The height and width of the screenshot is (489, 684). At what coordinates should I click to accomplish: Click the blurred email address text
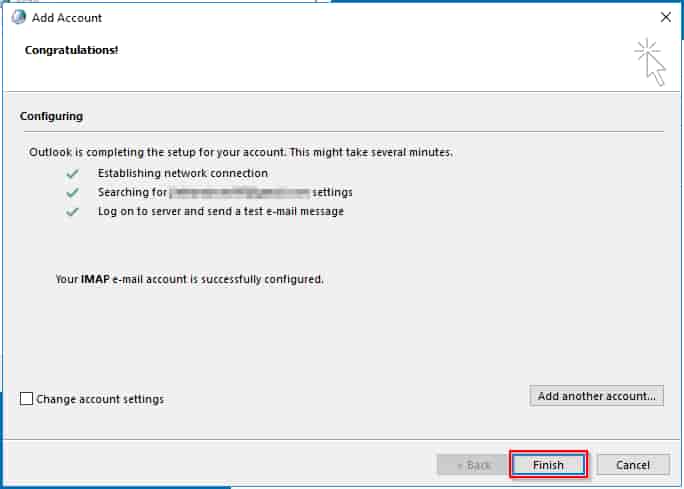pos(238,192)
